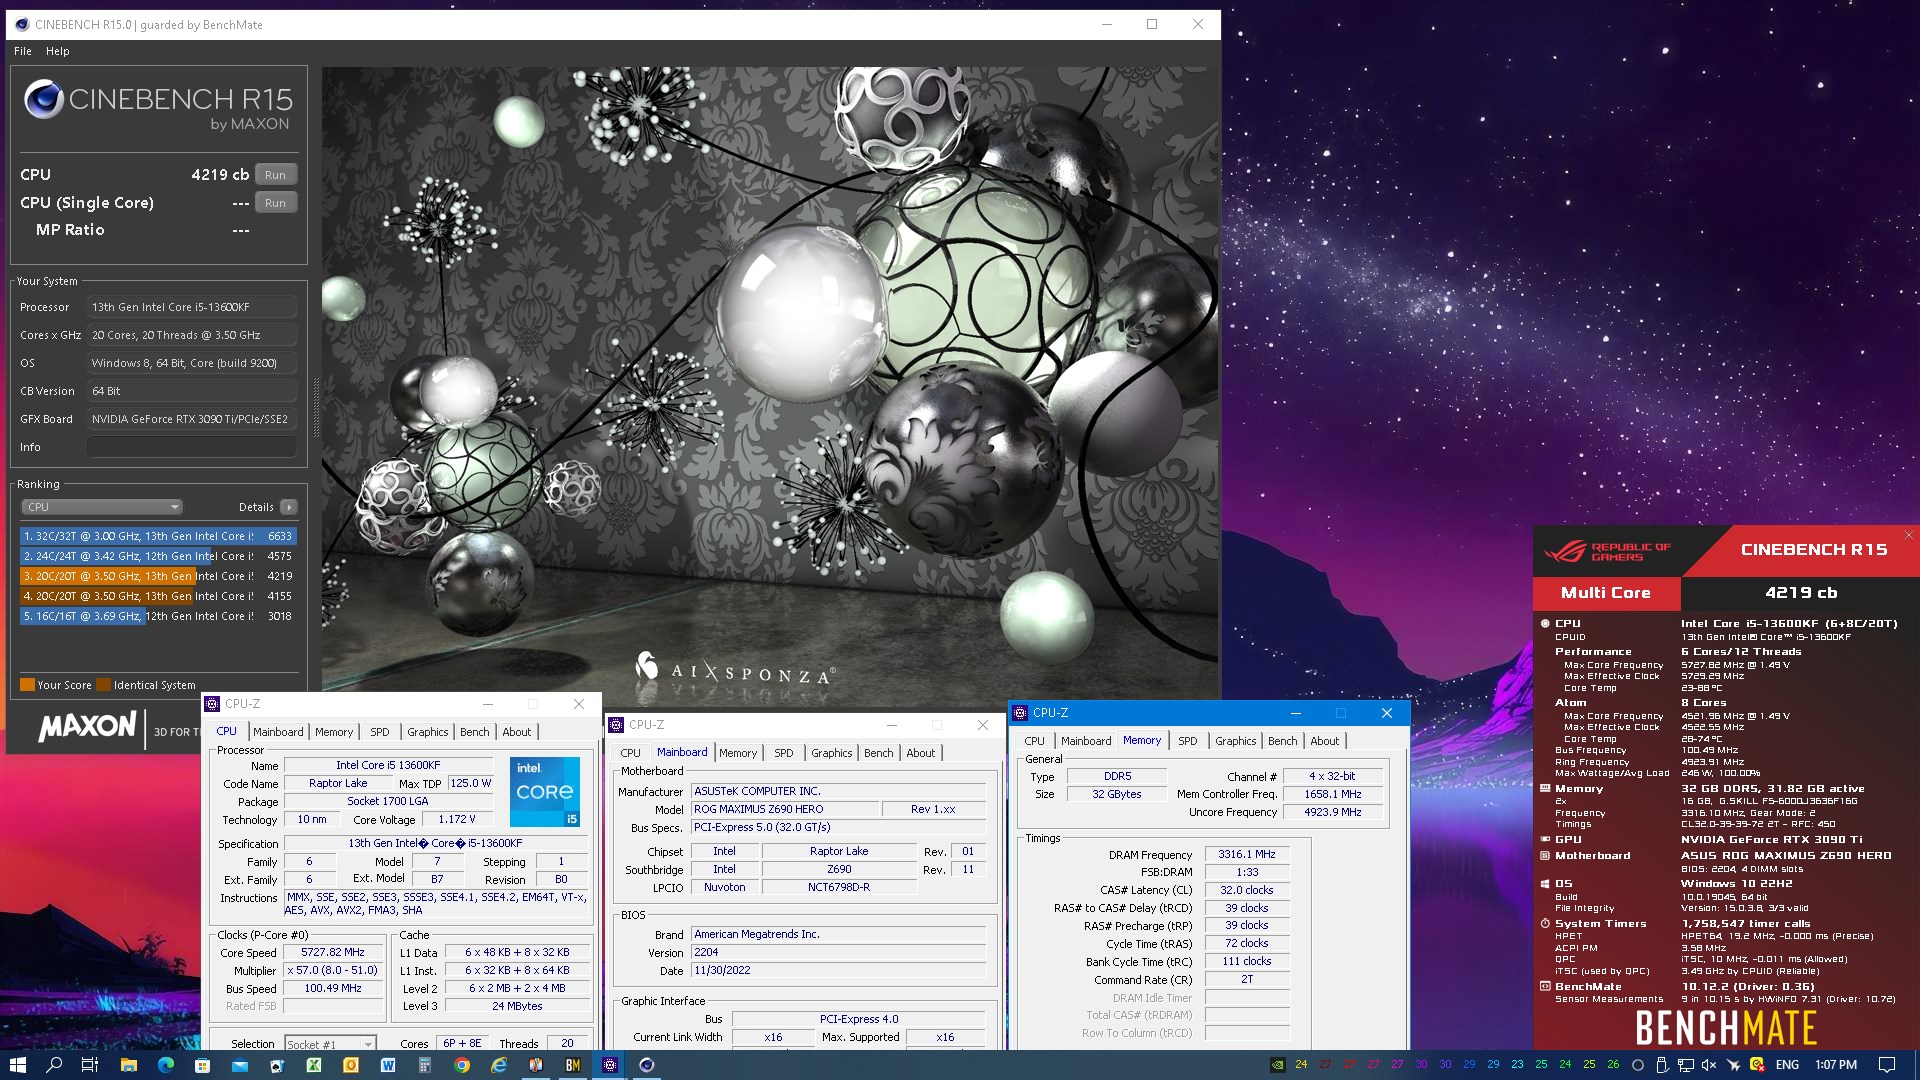Launch Excel from the taskbar
Screen dimensions: 1920x1080
click(314, 1065)
